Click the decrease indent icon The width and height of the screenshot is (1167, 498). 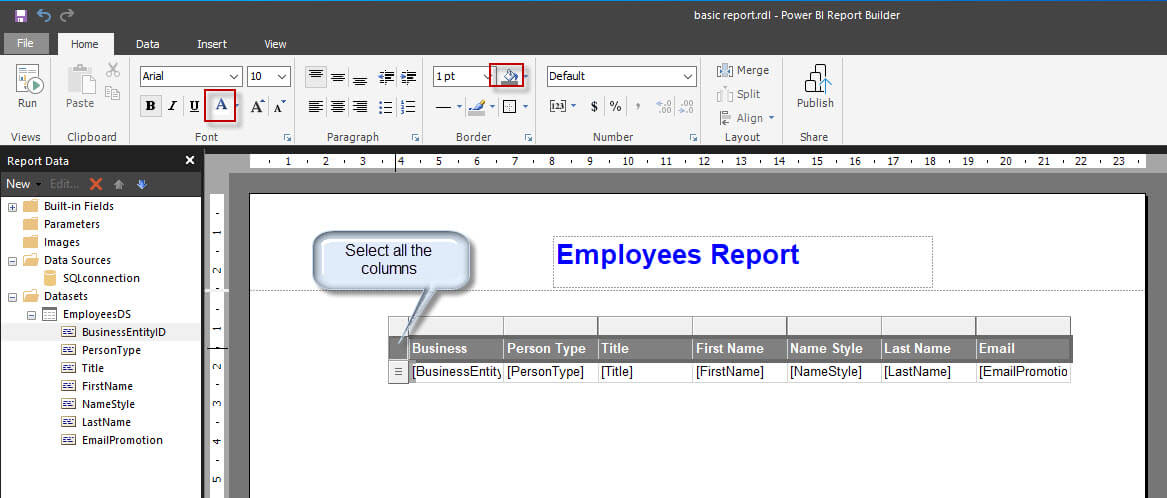click(x=386, y=77)
